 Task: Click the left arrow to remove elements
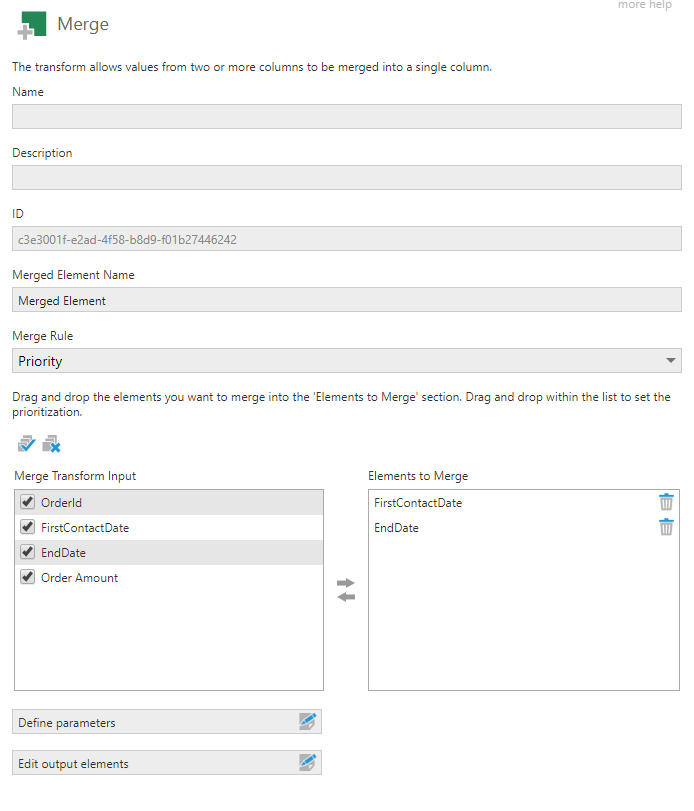point(345,597)
